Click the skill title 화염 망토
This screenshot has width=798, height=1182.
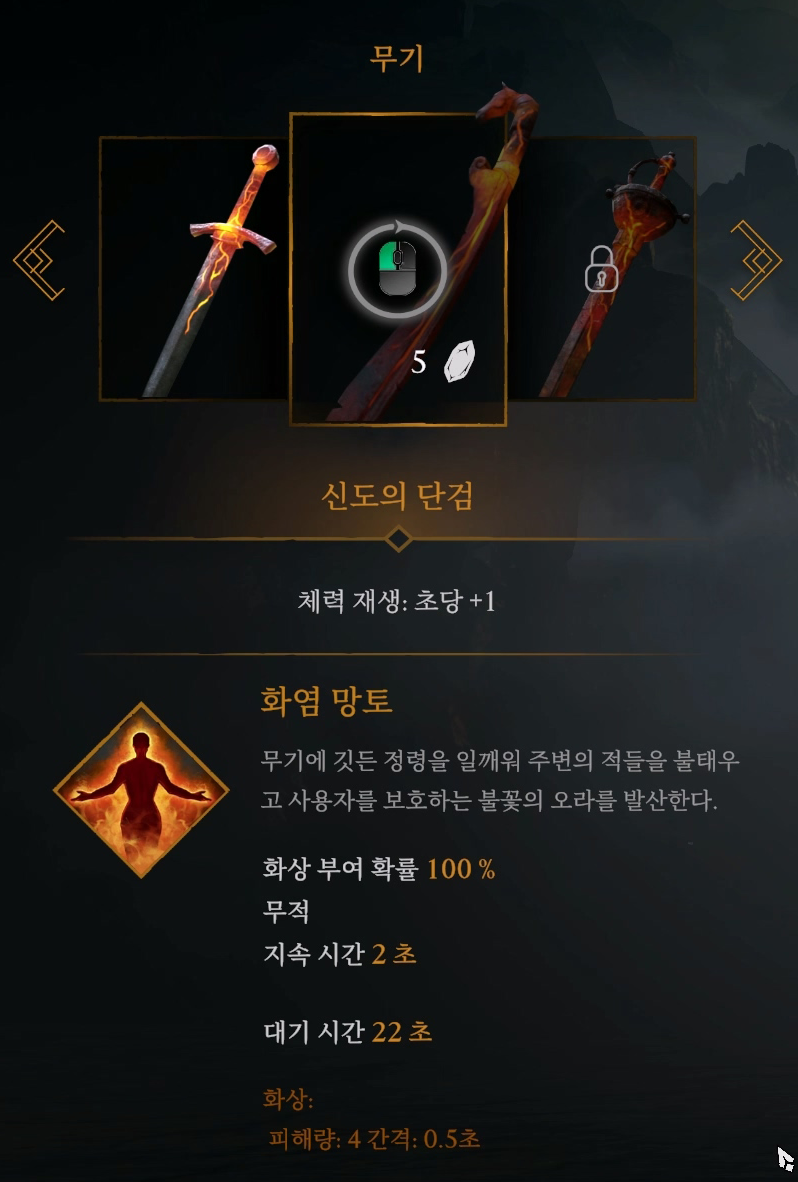pos(326,700)
